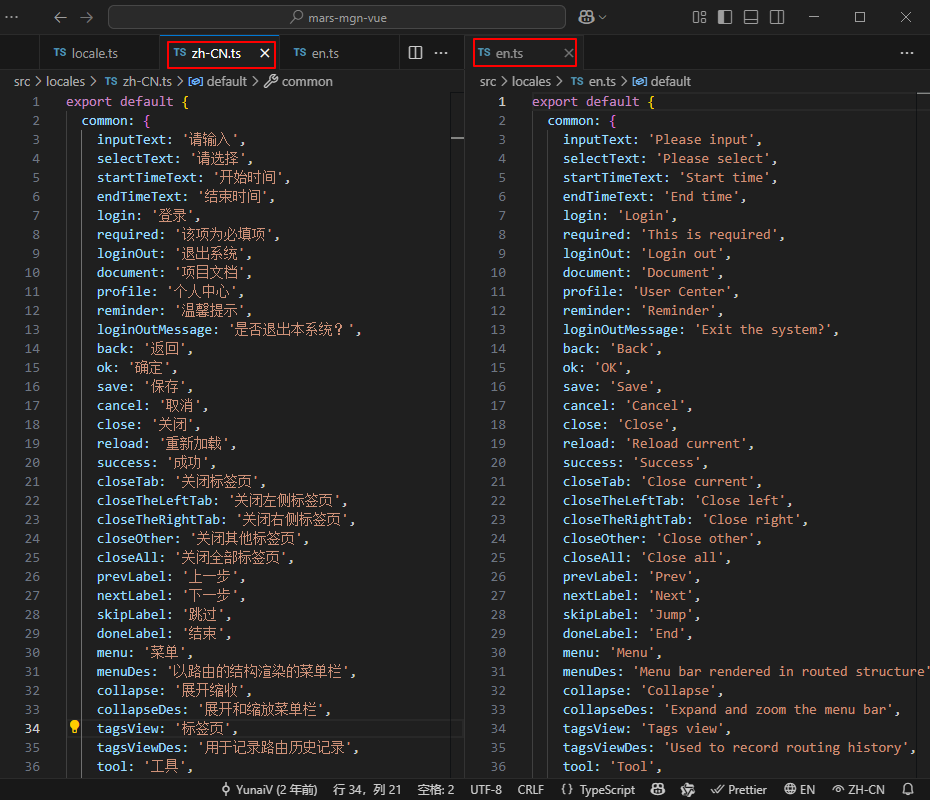The image size is (930, 800).
Task: Toggle the secondary side bar
Action: [777, 17]
